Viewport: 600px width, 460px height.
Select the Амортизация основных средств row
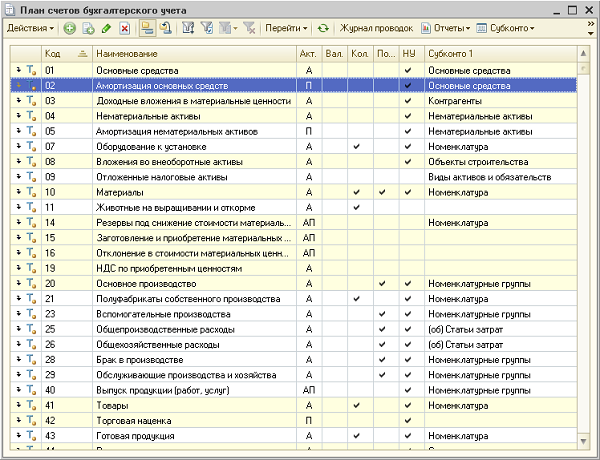(x=293, y=86)
